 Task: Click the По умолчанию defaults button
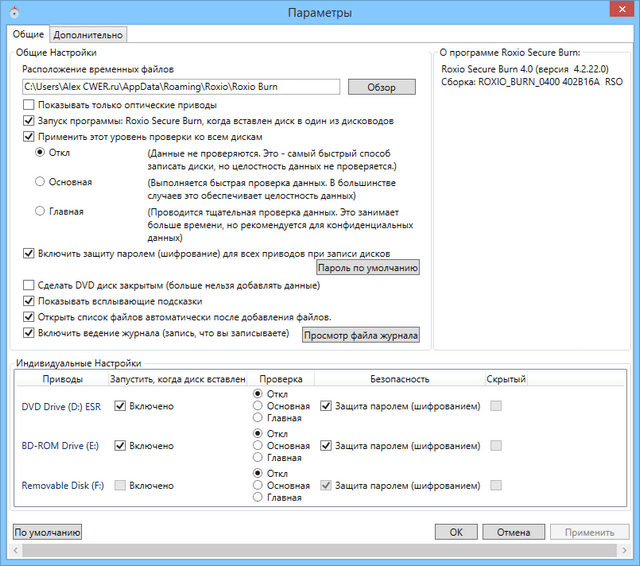pyautogui.click(x=47, y=532)
